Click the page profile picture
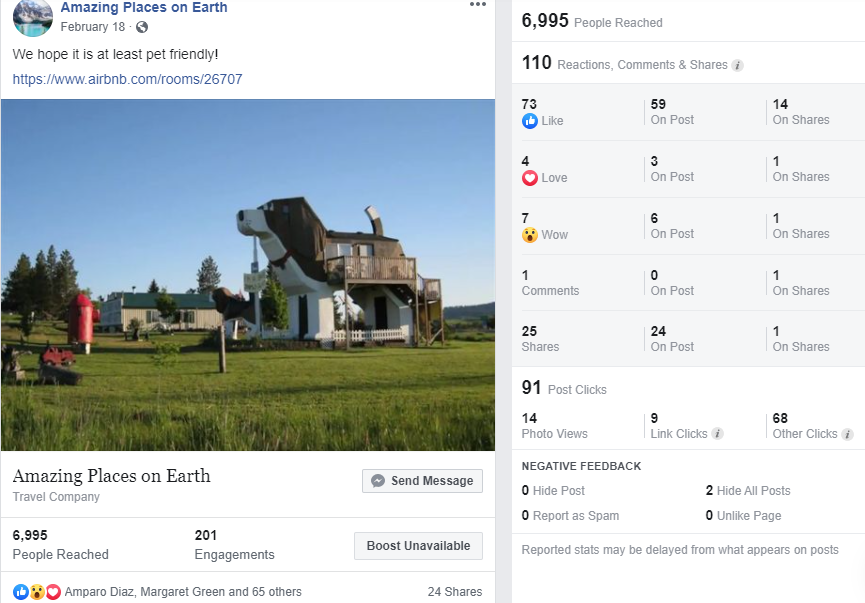 (x=30, y=18)
